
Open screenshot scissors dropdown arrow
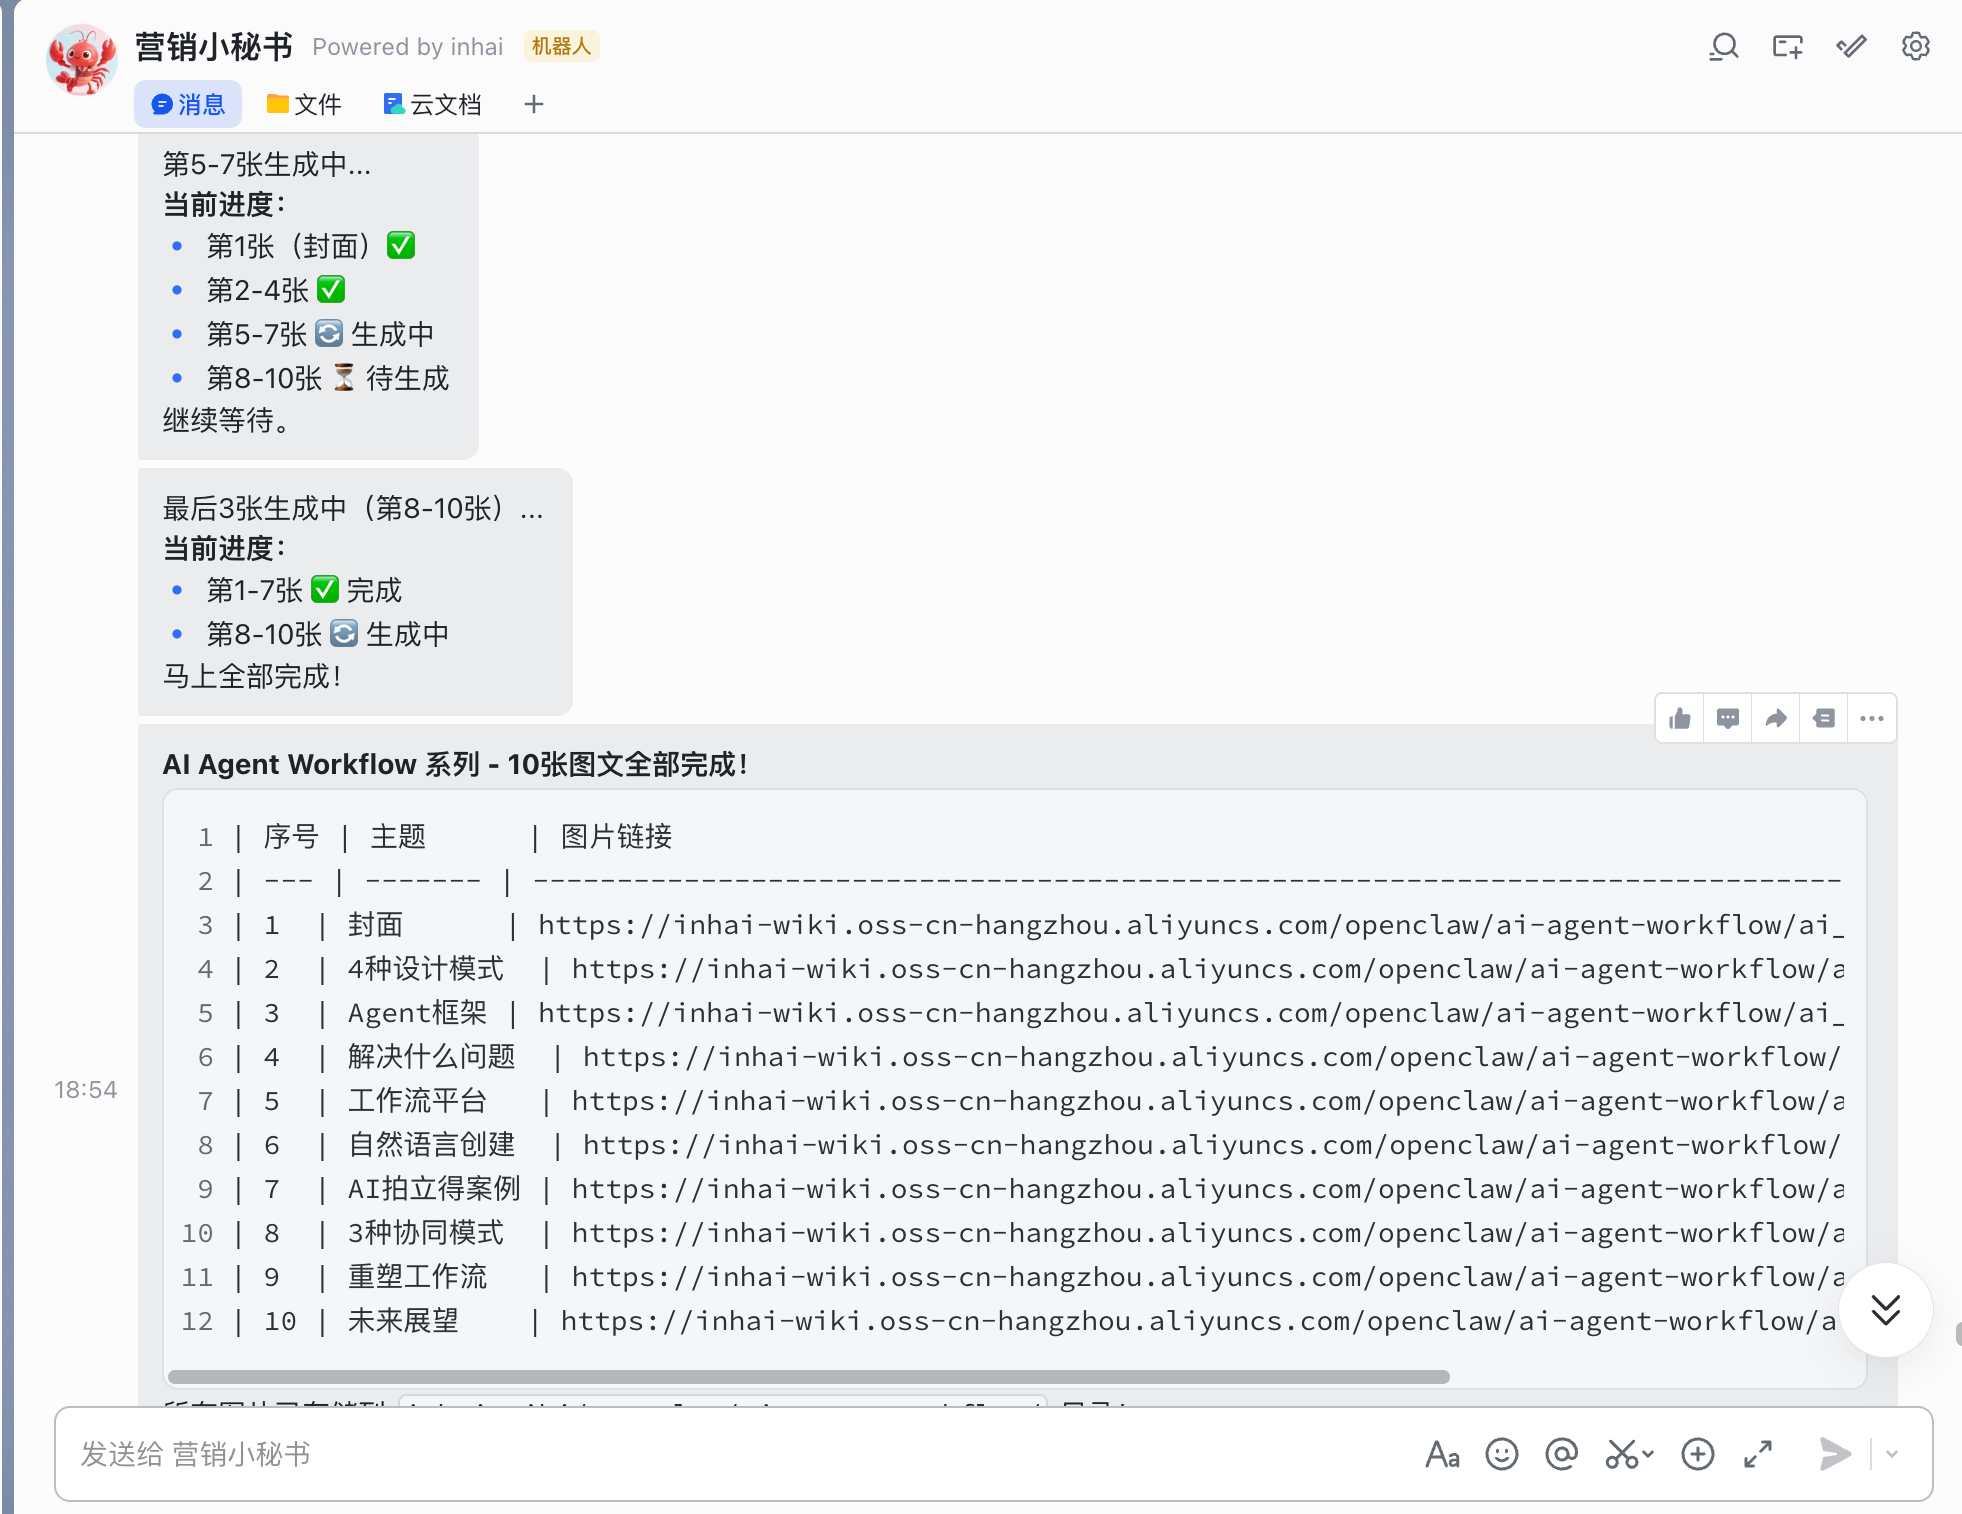1648,1454
